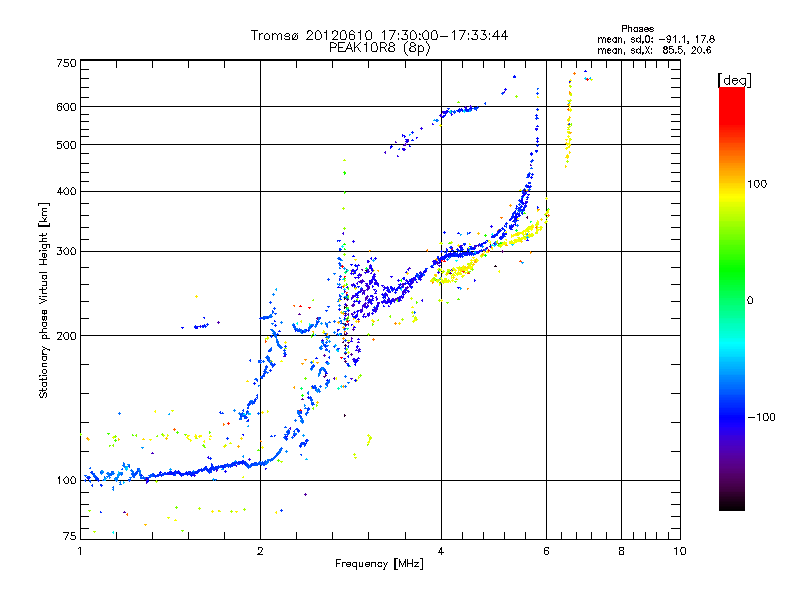The width and height of the screenshot is (800, 600).
Task: Click the x-axis tick label '10'
Action: [680, 551]
